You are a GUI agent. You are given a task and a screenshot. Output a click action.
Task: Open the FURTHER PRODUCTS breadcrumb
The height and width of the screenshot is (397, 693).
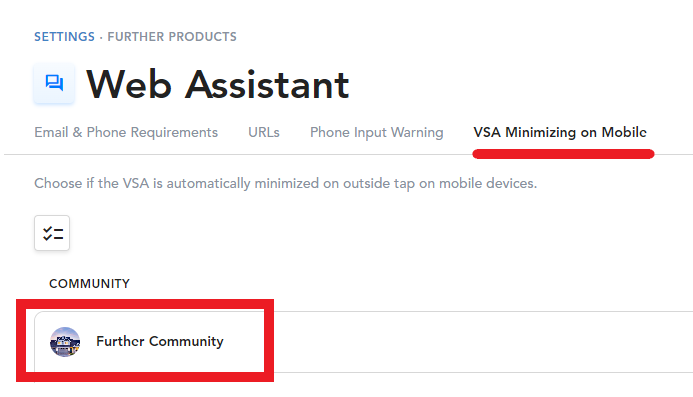click(x=172, y=37)
